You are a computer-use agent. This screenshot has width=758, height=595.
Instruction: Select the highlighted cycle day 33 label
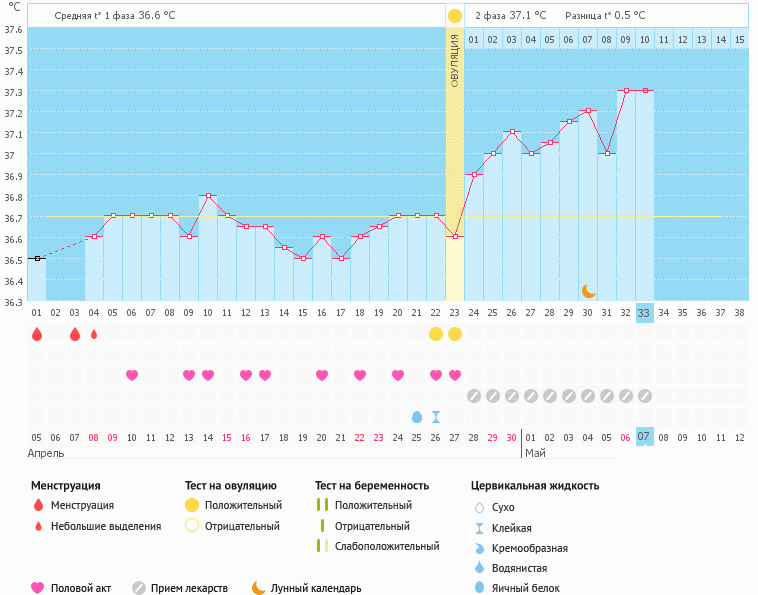click(x=644, y=312)
